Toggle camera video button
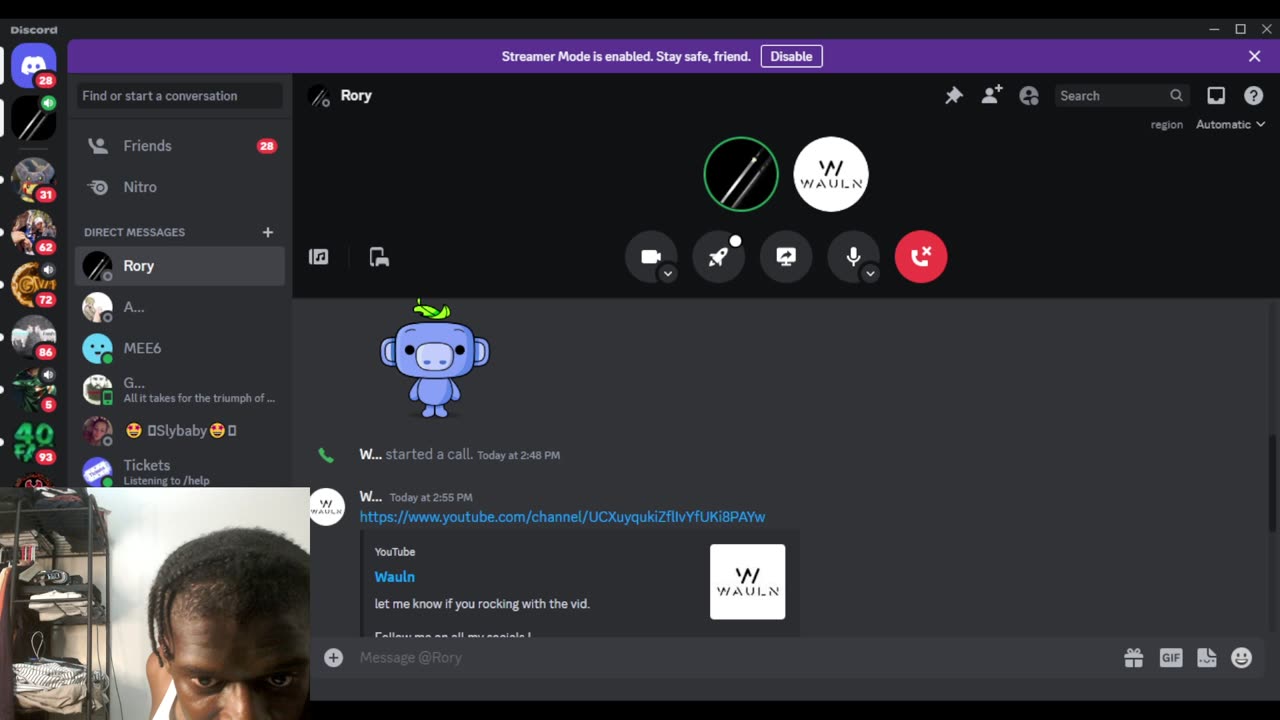This screenshot has height=720, width=1280. [x=651, y=257]
